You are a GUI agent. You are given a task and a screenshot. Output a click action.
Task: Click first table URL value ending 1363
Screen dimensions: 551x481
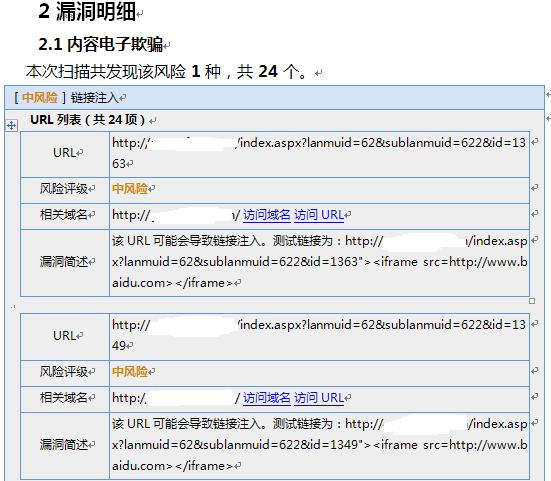pyautogui.click(x=319, y=153)
